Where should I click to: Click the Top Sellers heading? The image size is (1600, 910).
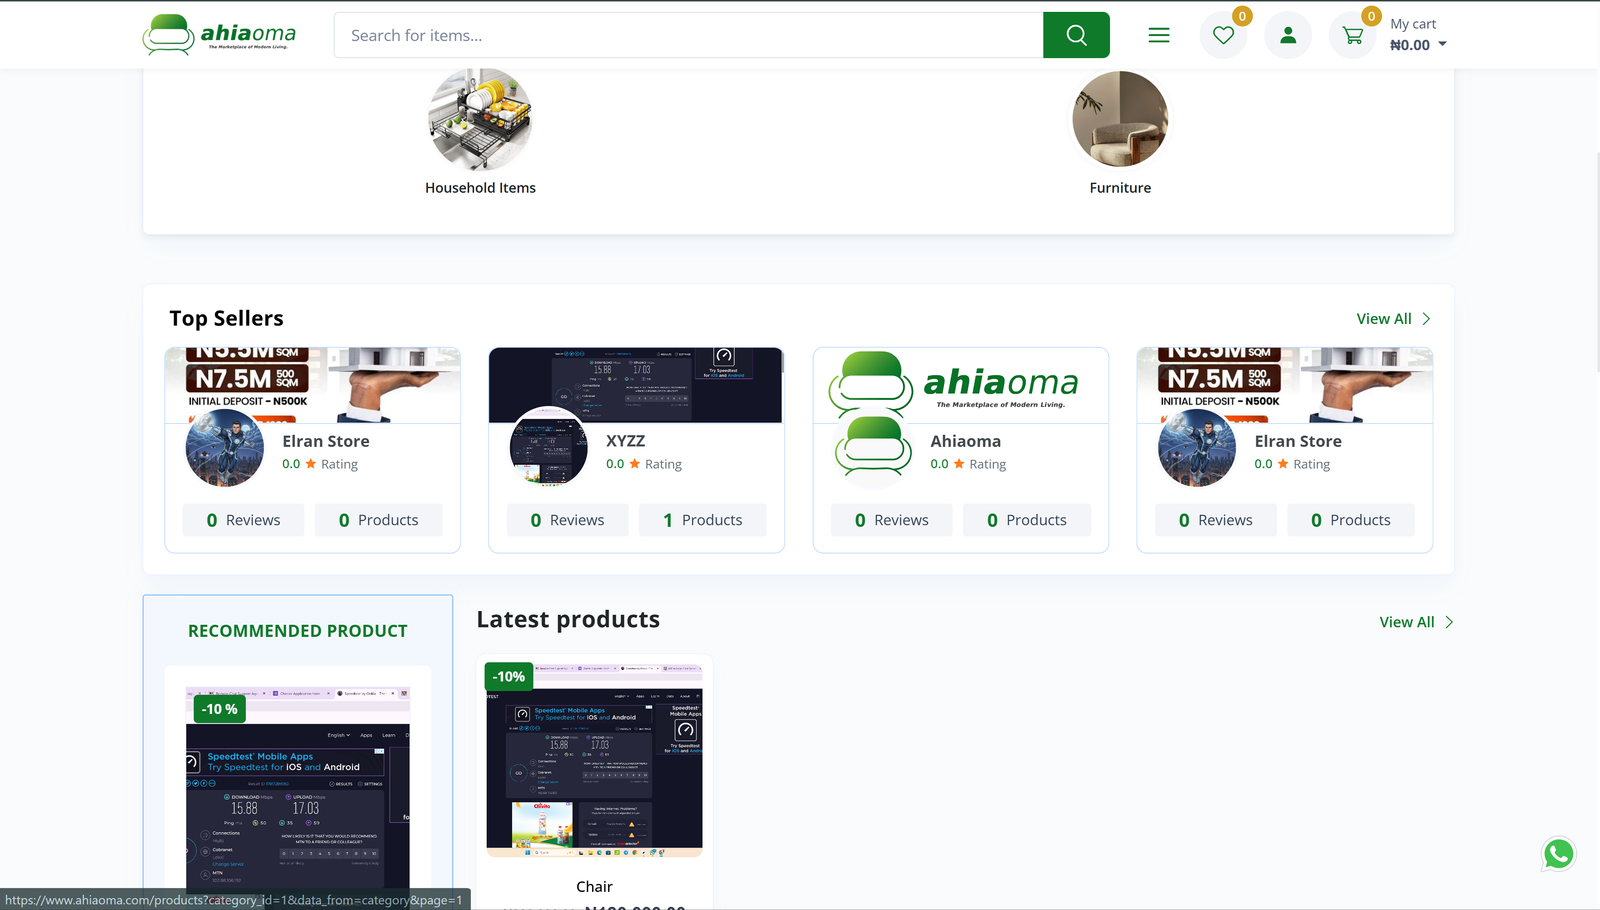[x=226, y=318]
